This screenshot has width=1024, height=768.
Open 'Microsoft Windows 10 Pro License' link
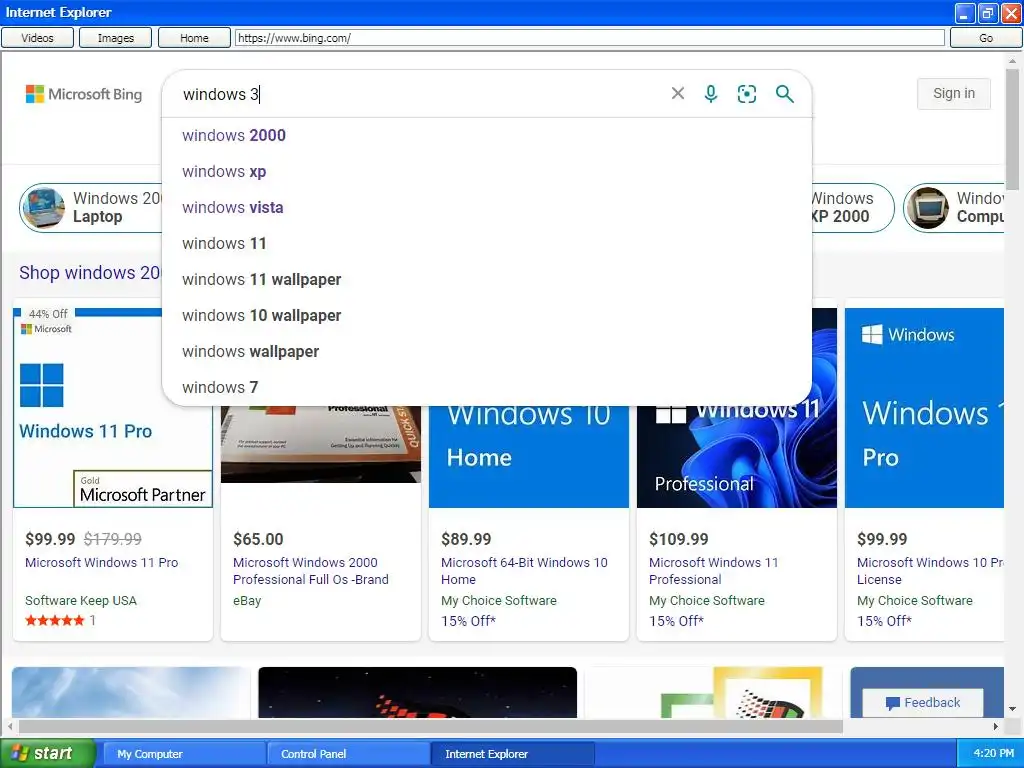pyautogui.click(x=930, y=571)
